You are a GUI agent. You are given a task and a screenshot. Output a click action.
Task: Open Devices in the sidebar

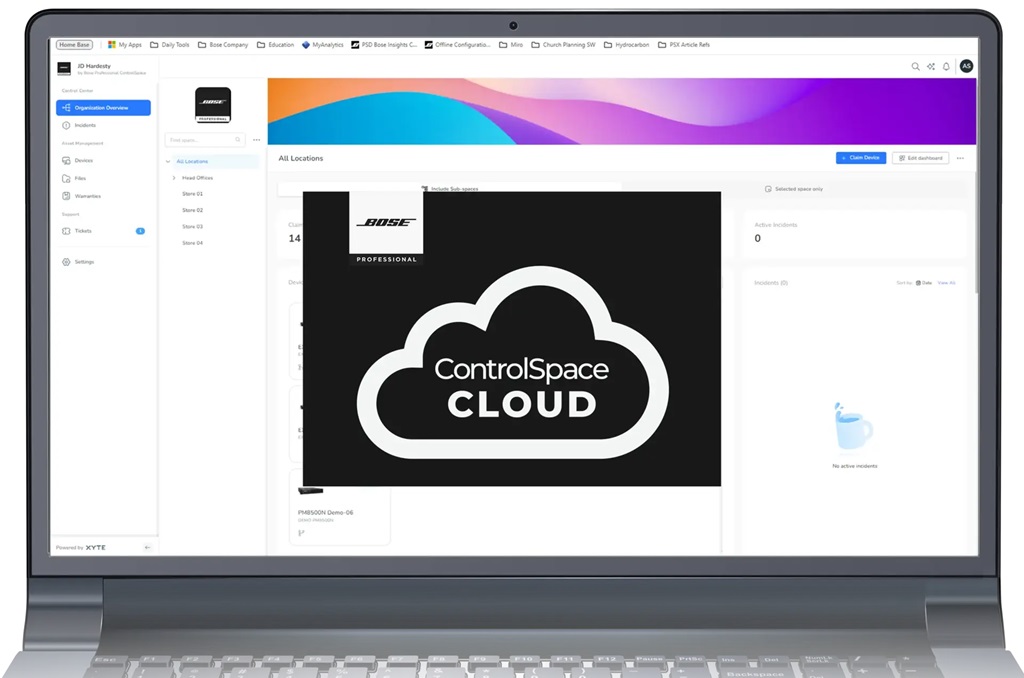(x=83, y=160)
